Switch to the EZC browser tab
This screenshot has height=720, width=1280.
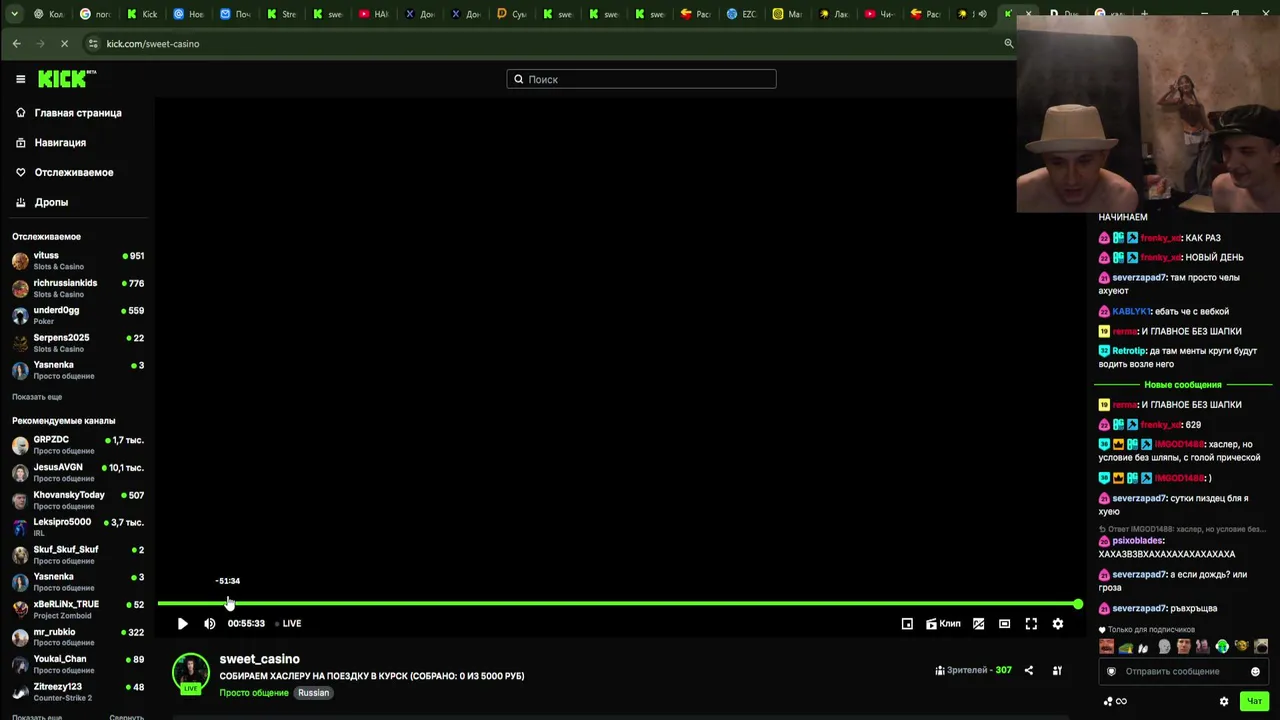(741, 14)
